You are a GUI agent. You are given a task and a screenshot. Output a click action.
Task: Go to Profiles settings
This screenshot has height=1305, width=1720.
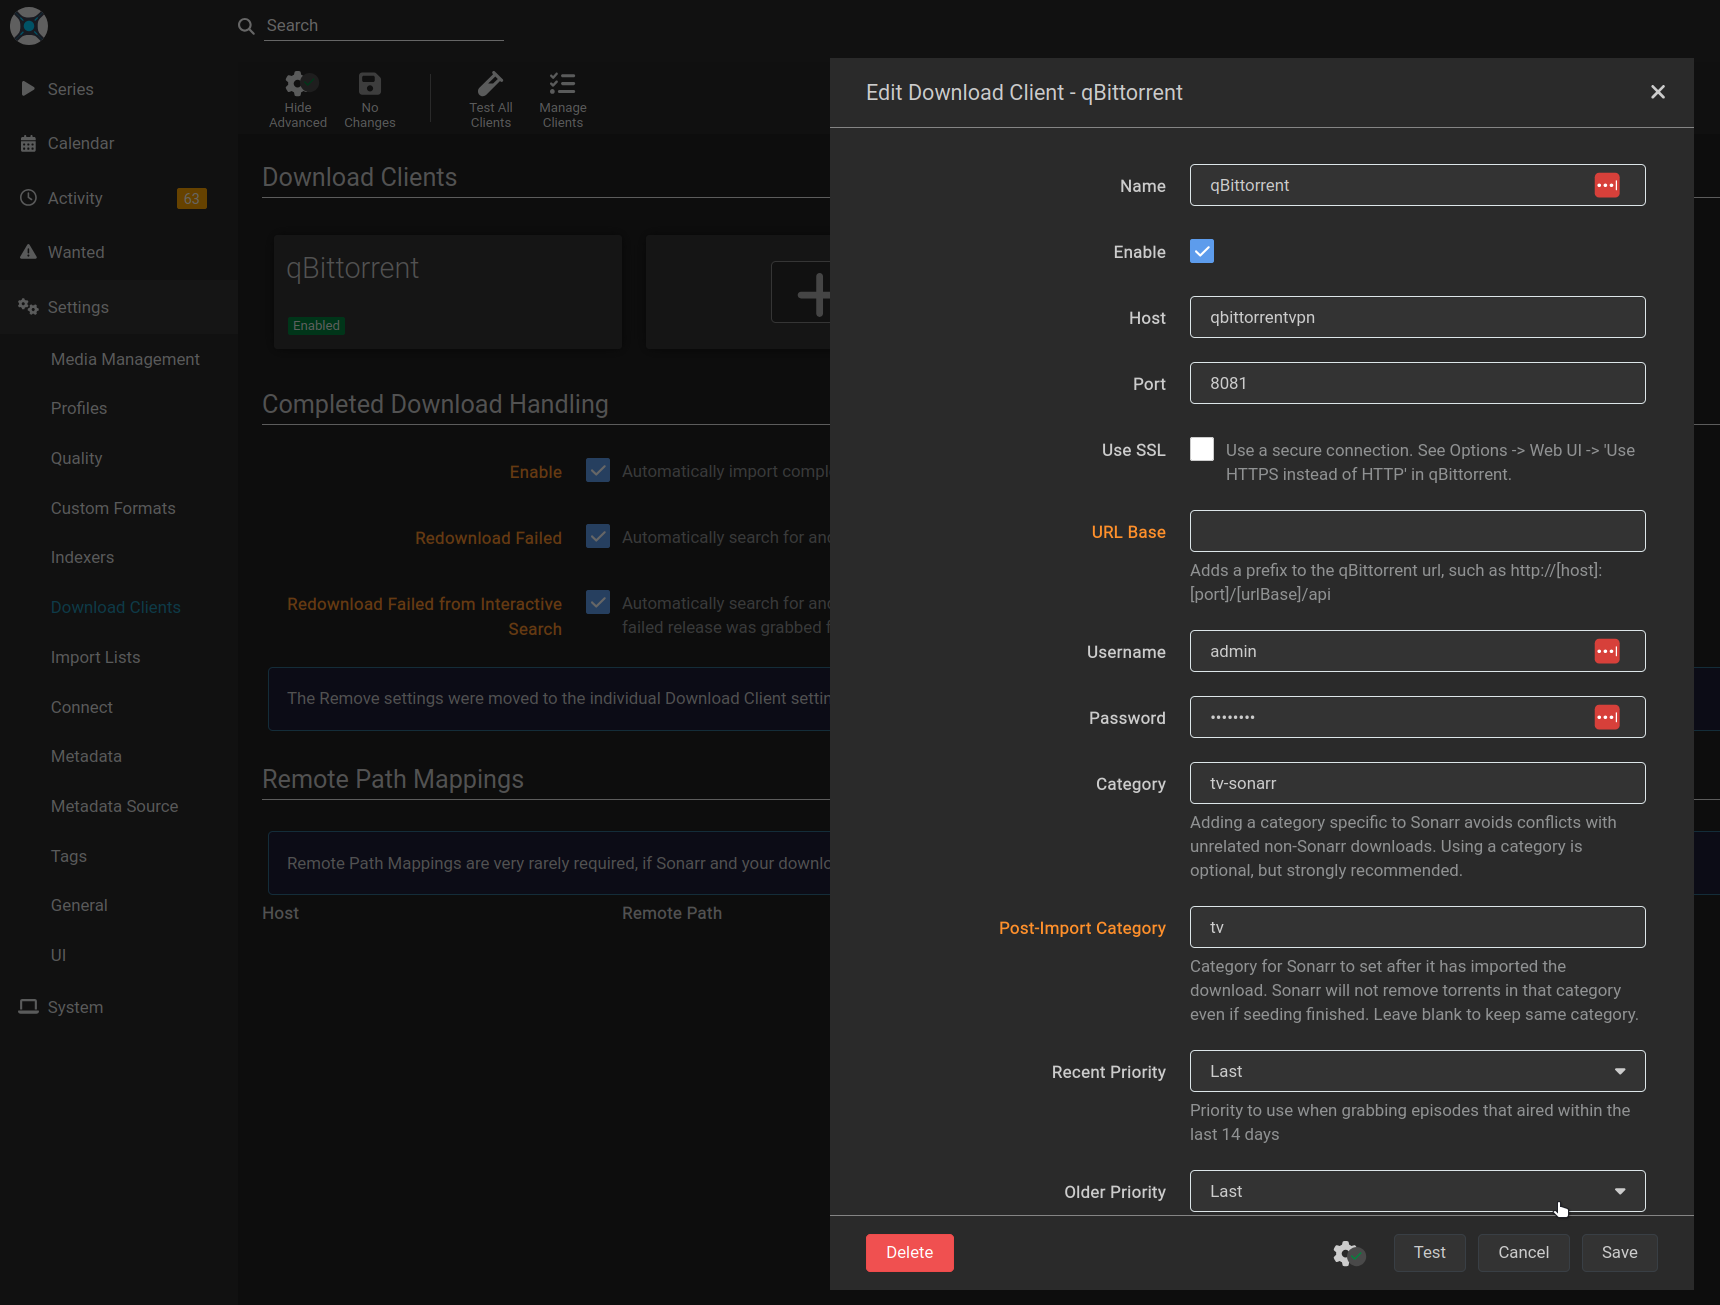79,408
